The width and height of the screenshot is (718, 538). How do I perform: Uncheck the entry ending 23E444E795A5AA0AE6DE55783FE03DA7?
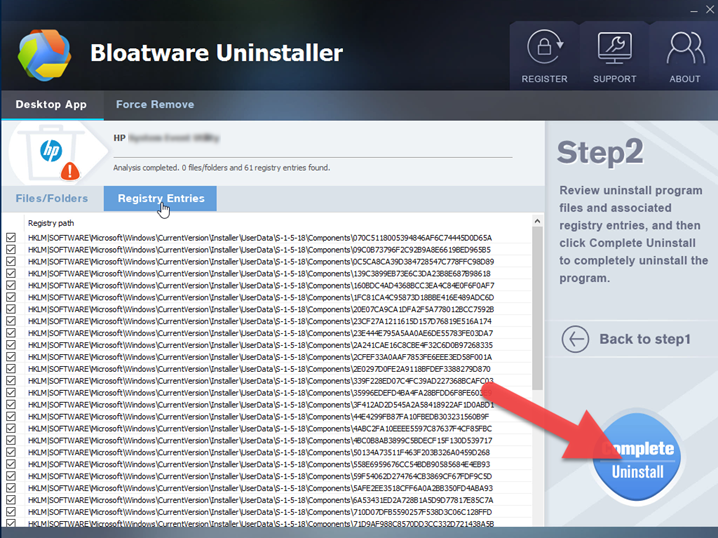[x=11, y=333]
